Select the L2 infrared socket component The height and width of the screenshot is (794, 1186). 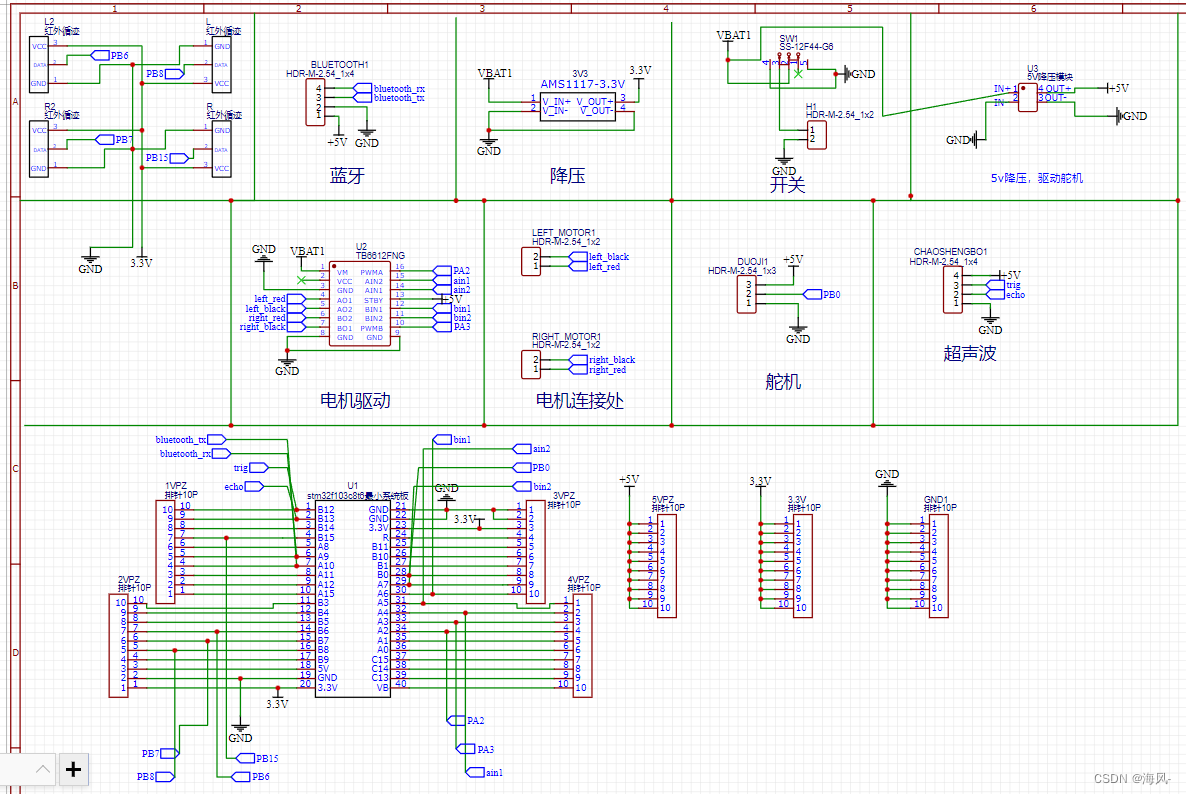tap(39, 64)
